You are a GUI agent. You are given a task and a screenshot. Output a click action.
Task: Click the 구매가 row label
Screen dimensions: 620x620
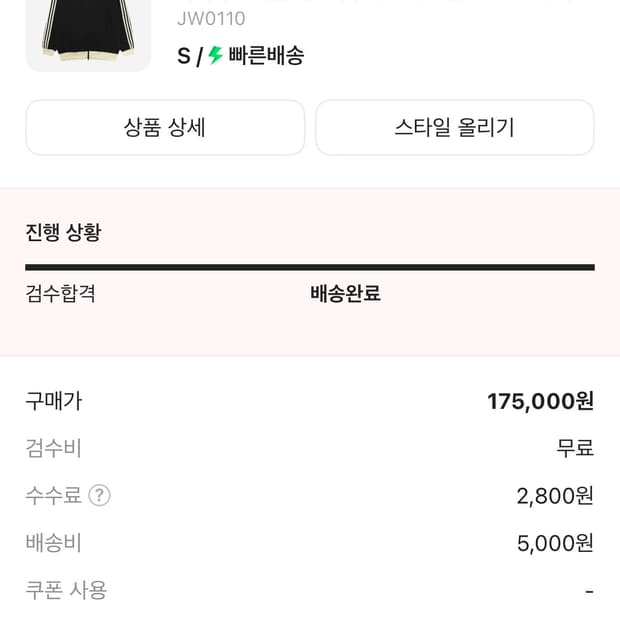[54, 401]
